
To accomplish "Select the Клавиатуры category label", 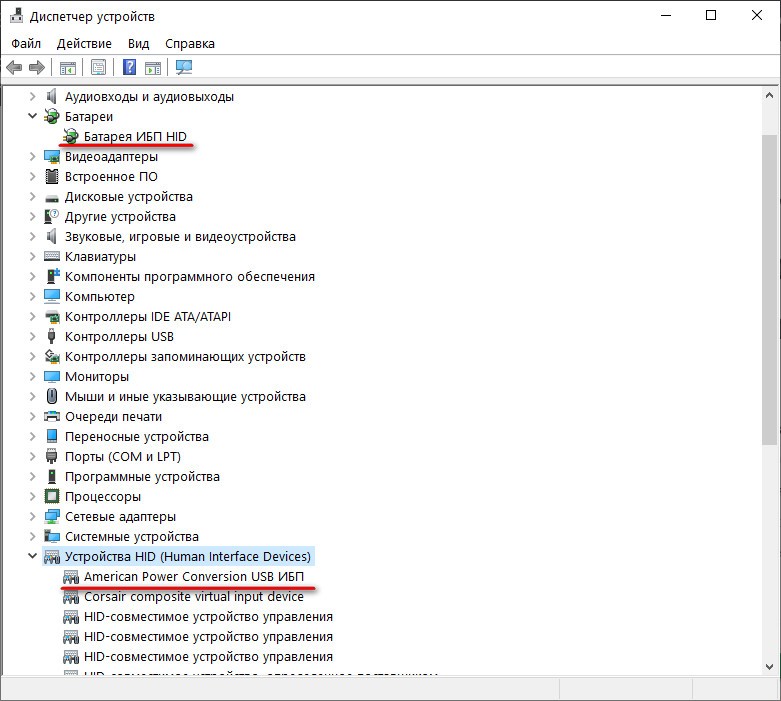I will pos(100,256).
